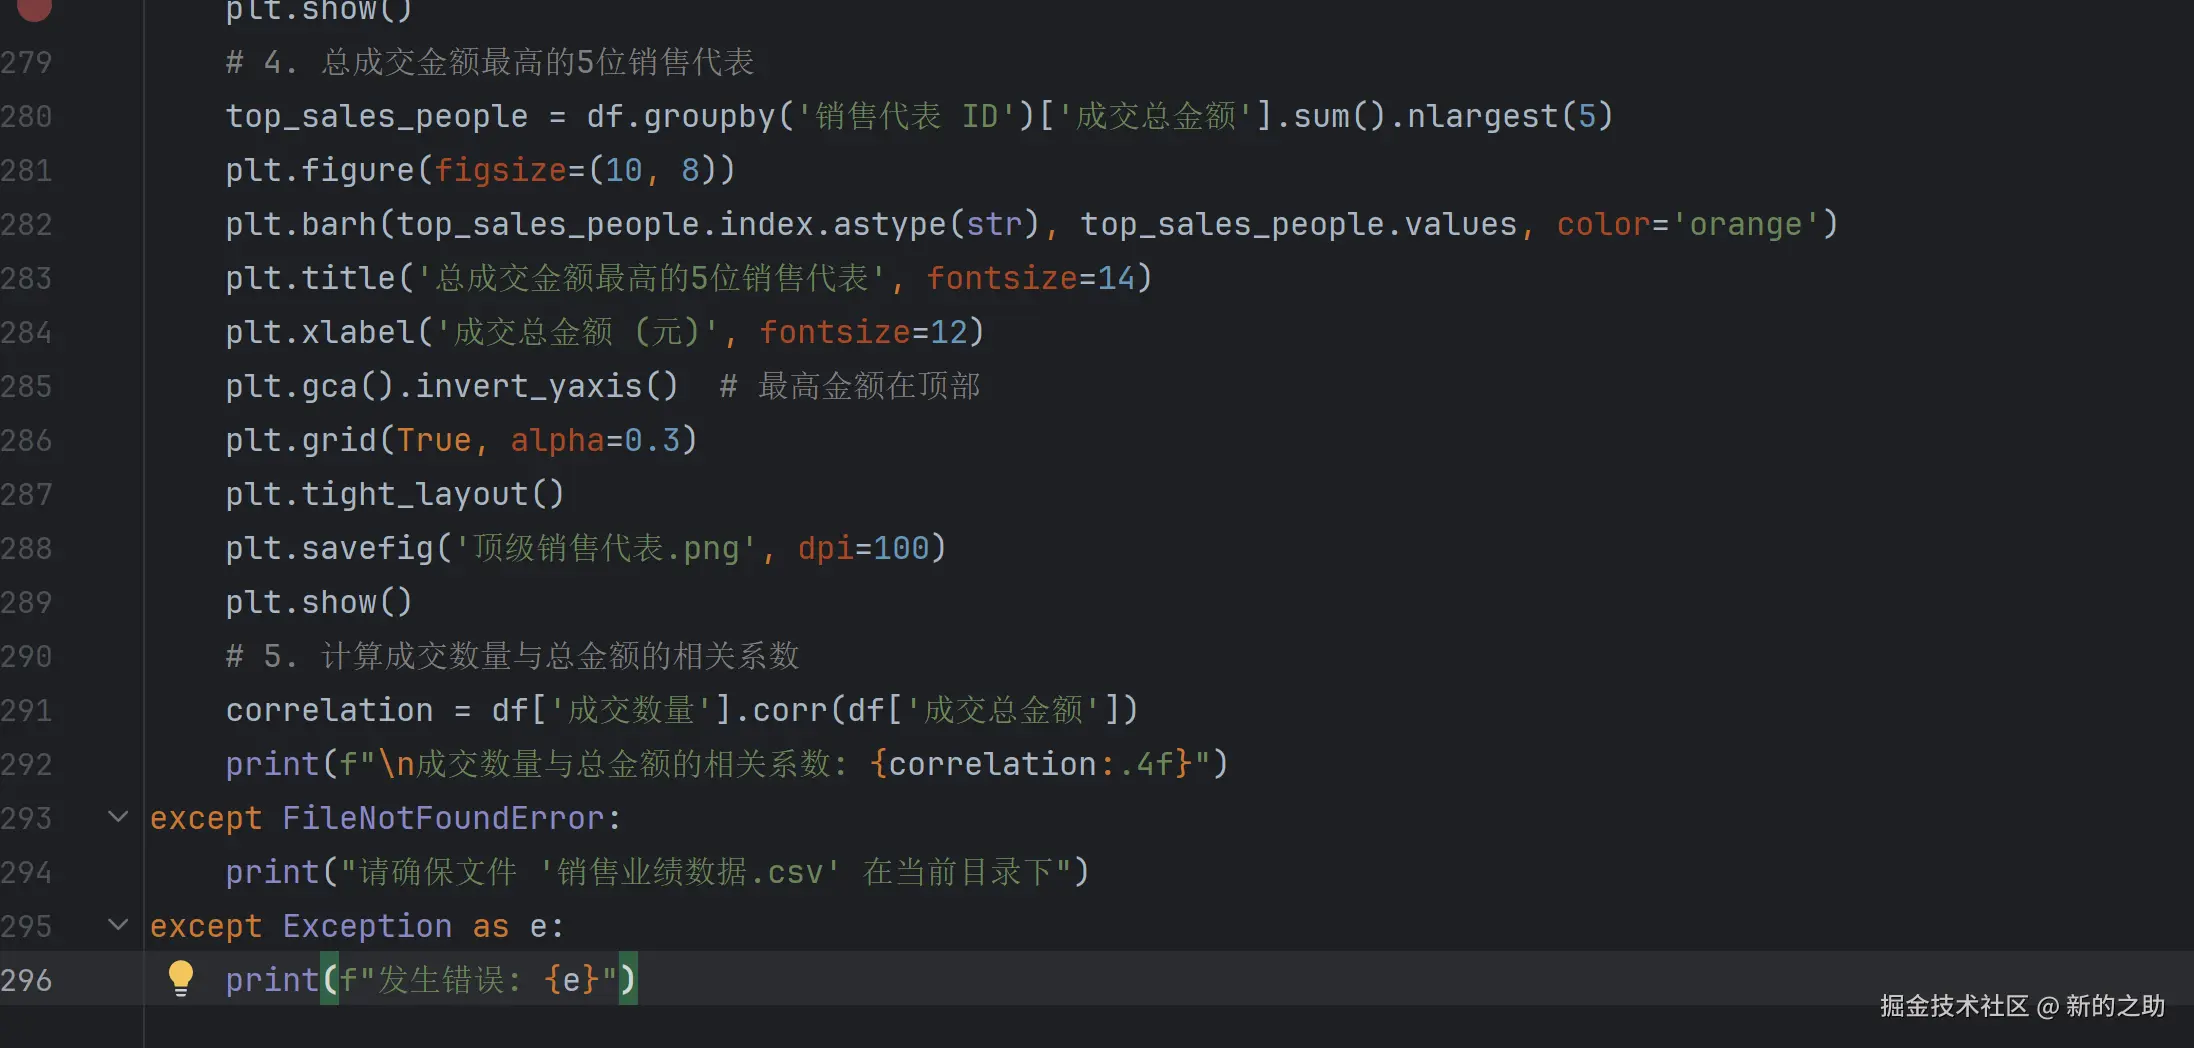Screen dimensions: 2194x1048
Task: Collapse the except FileNotFoundError block
Action: point(117,817)
